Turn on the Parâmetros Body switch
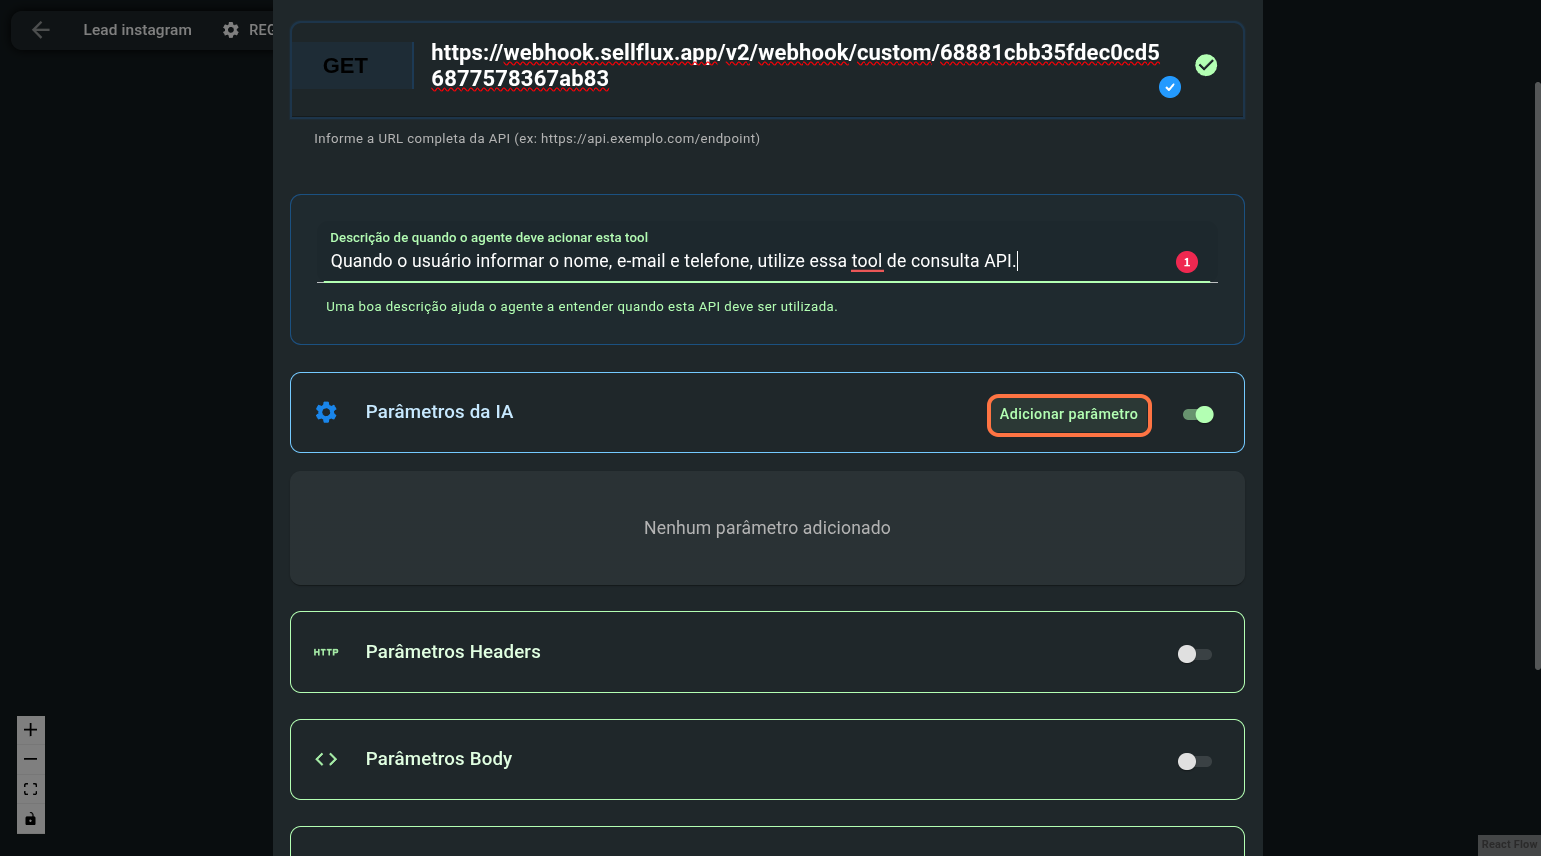Image resolution: width=1541 pixels, height=856 pixels. click(x=1194, y=762)
